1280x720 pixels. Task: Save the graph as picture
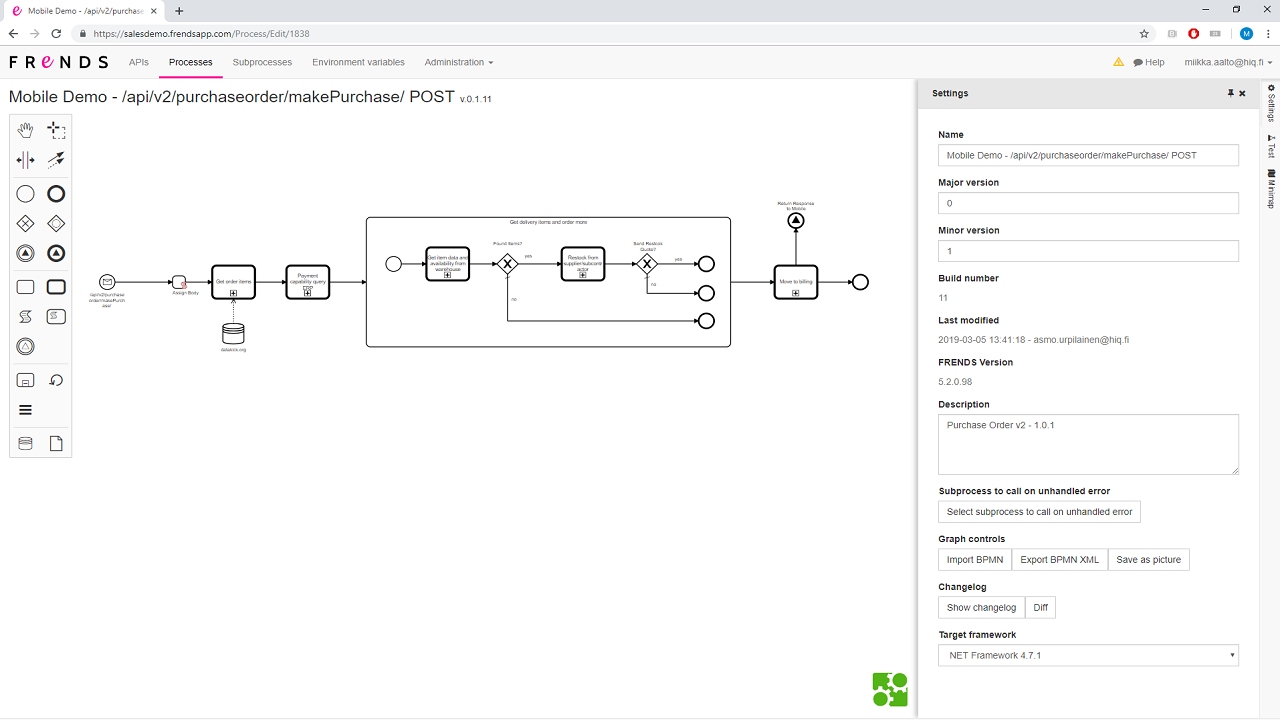click(x=1149, y=560)
